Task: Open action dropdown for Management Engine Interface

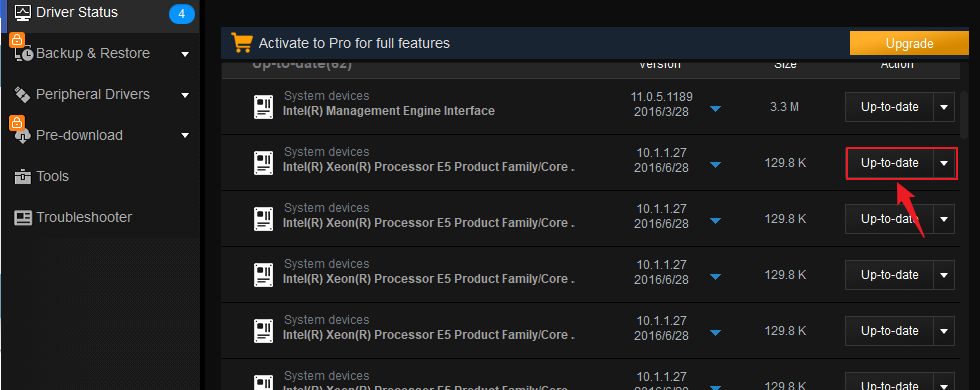Action: point(944,107)
